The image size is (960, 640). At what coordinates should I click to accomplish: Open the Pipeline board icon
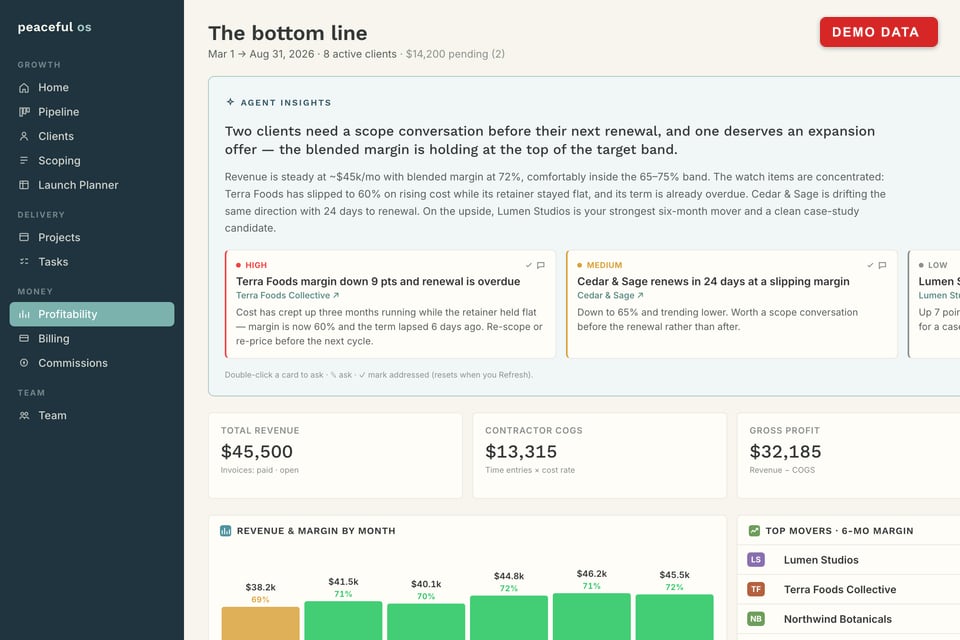(24, 112)
